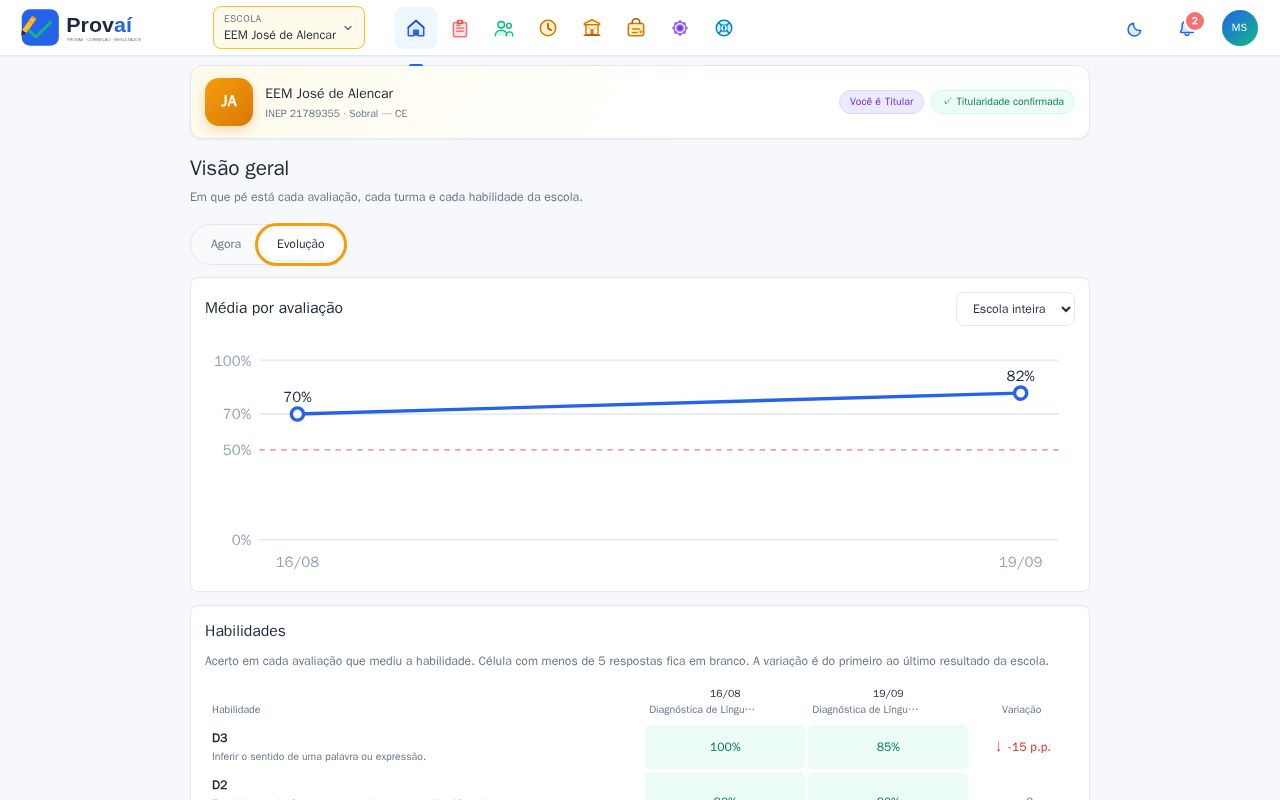Select the Evolução tab
The height and width of the screenshot is (800, 1280).
coord(301,244)
